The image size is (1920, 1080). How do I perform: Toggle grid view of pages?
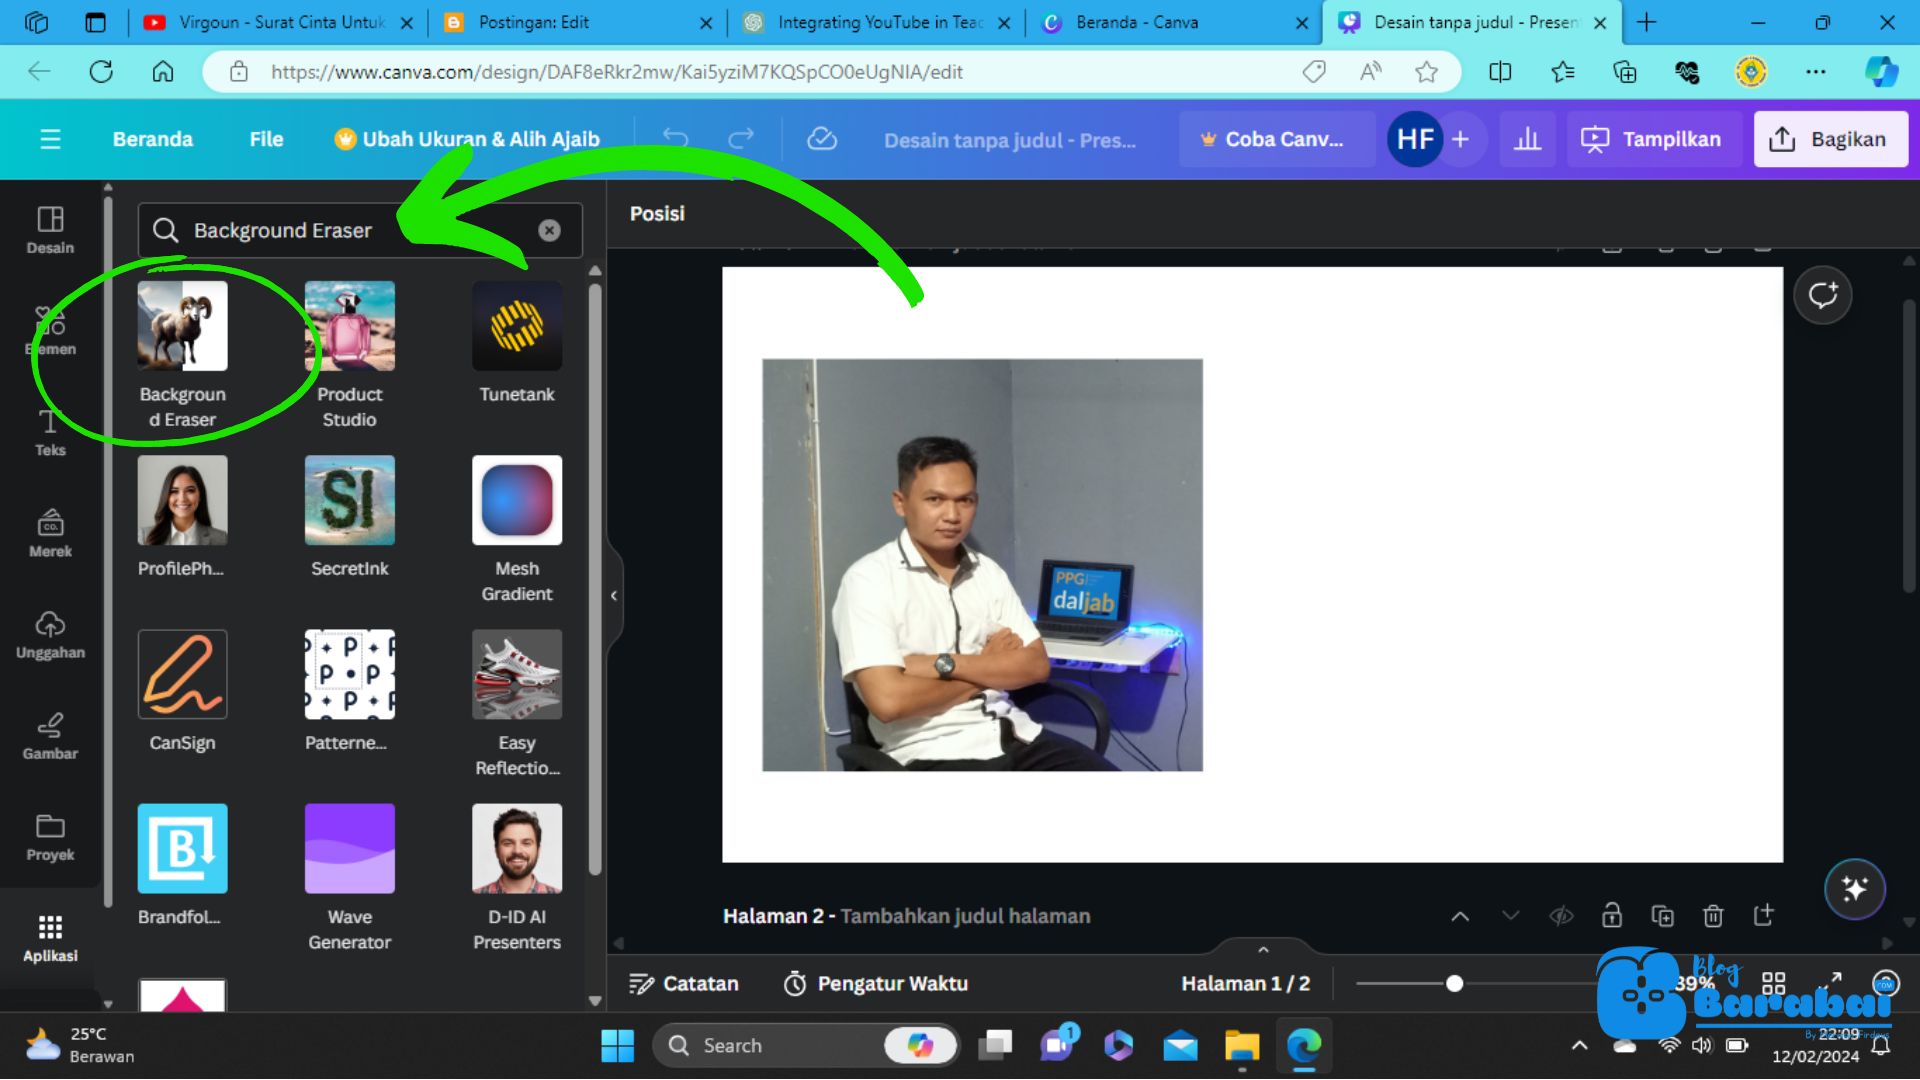(x=1773, y=984)
